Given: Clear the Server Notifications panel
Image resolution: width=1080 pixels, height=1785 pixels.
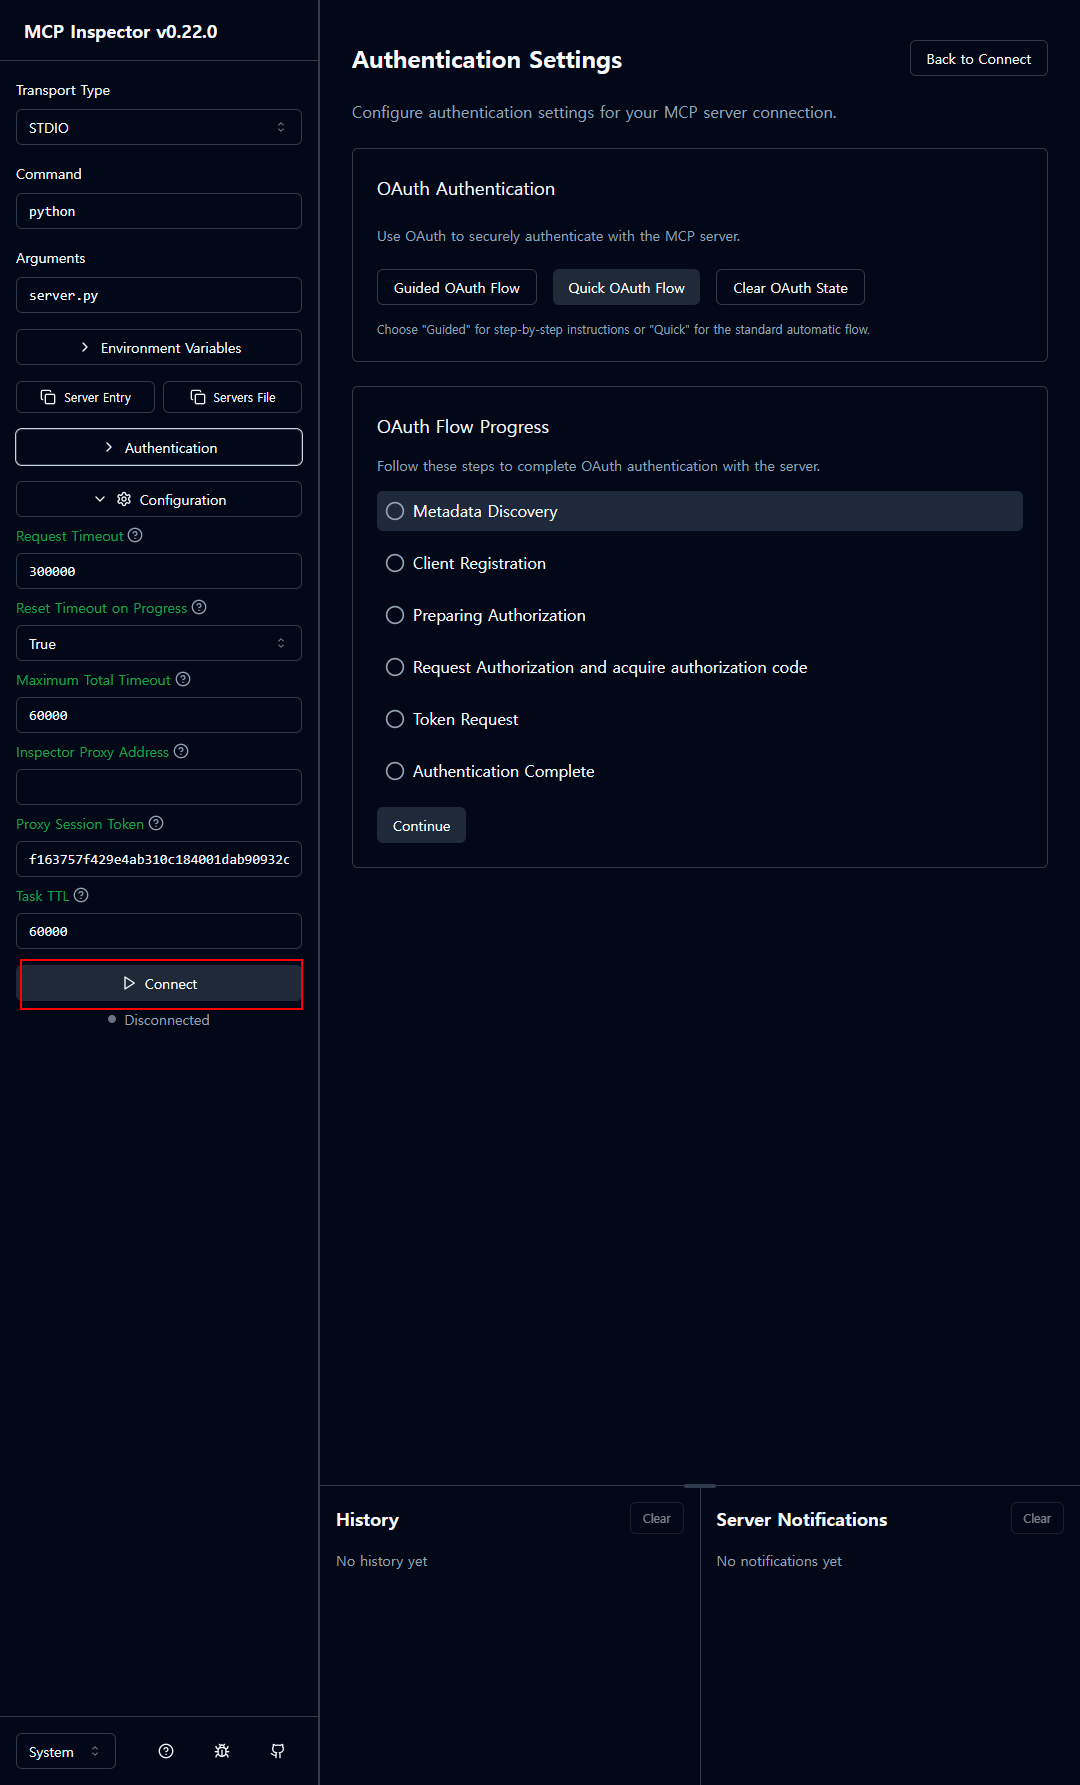Looking at the screenshot, I should pos(1037,1518).
